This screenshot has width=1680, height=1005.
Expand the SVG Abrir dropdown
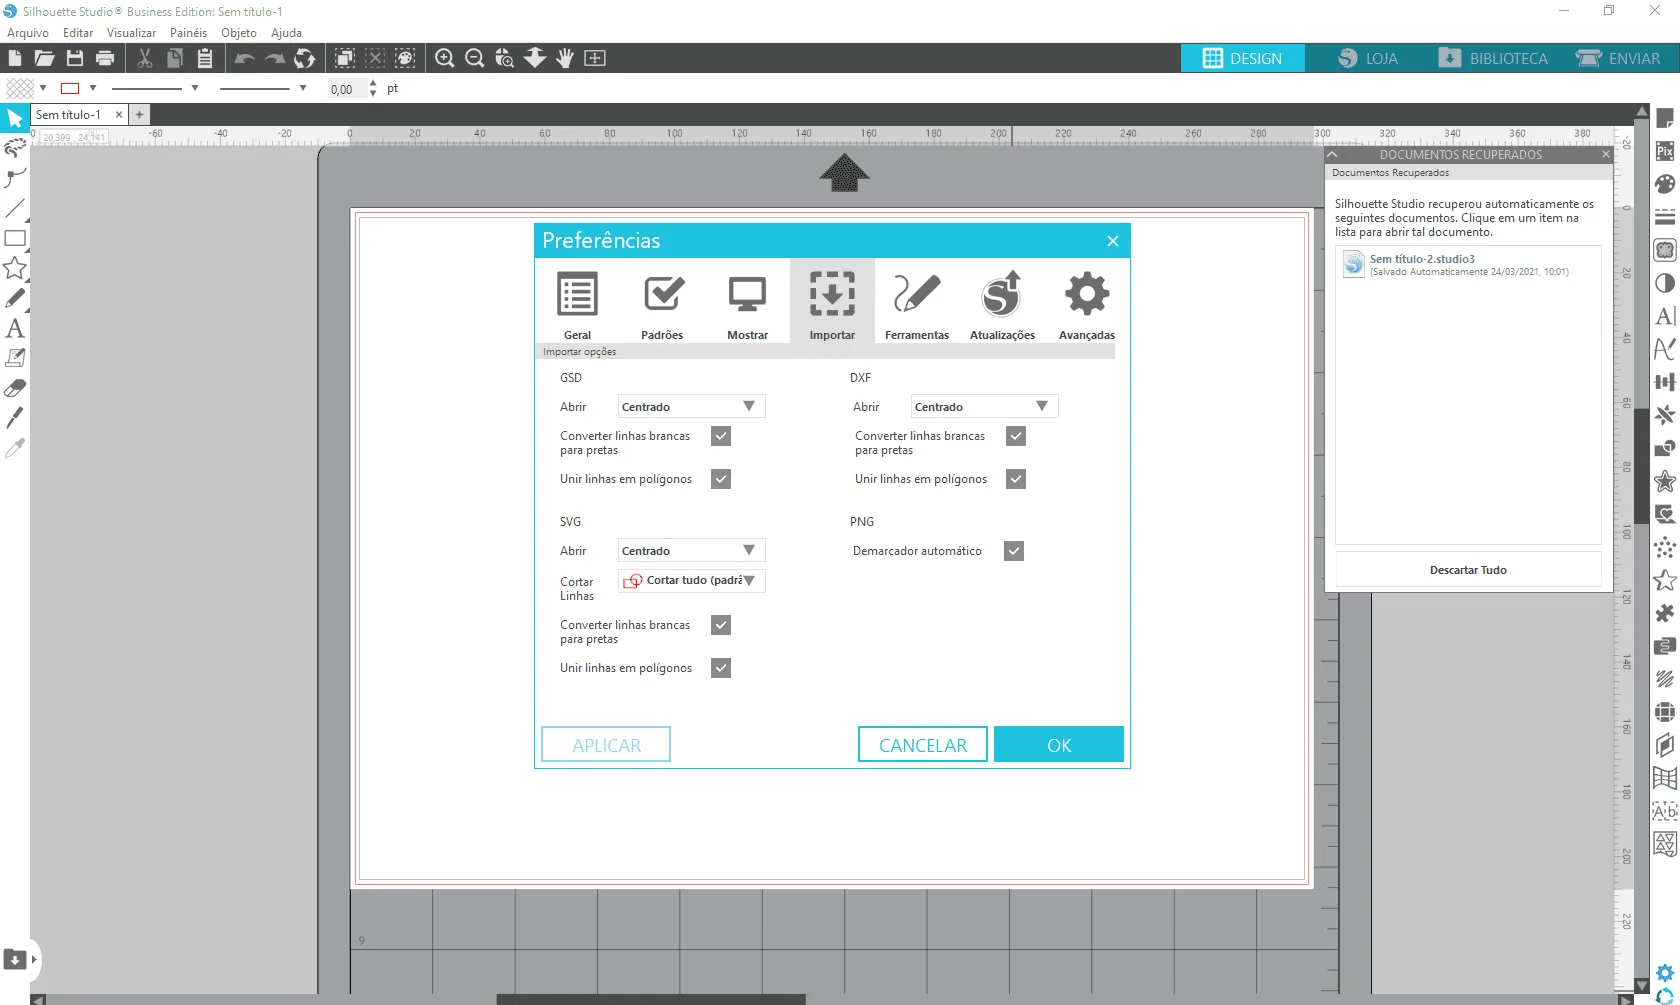691,550
